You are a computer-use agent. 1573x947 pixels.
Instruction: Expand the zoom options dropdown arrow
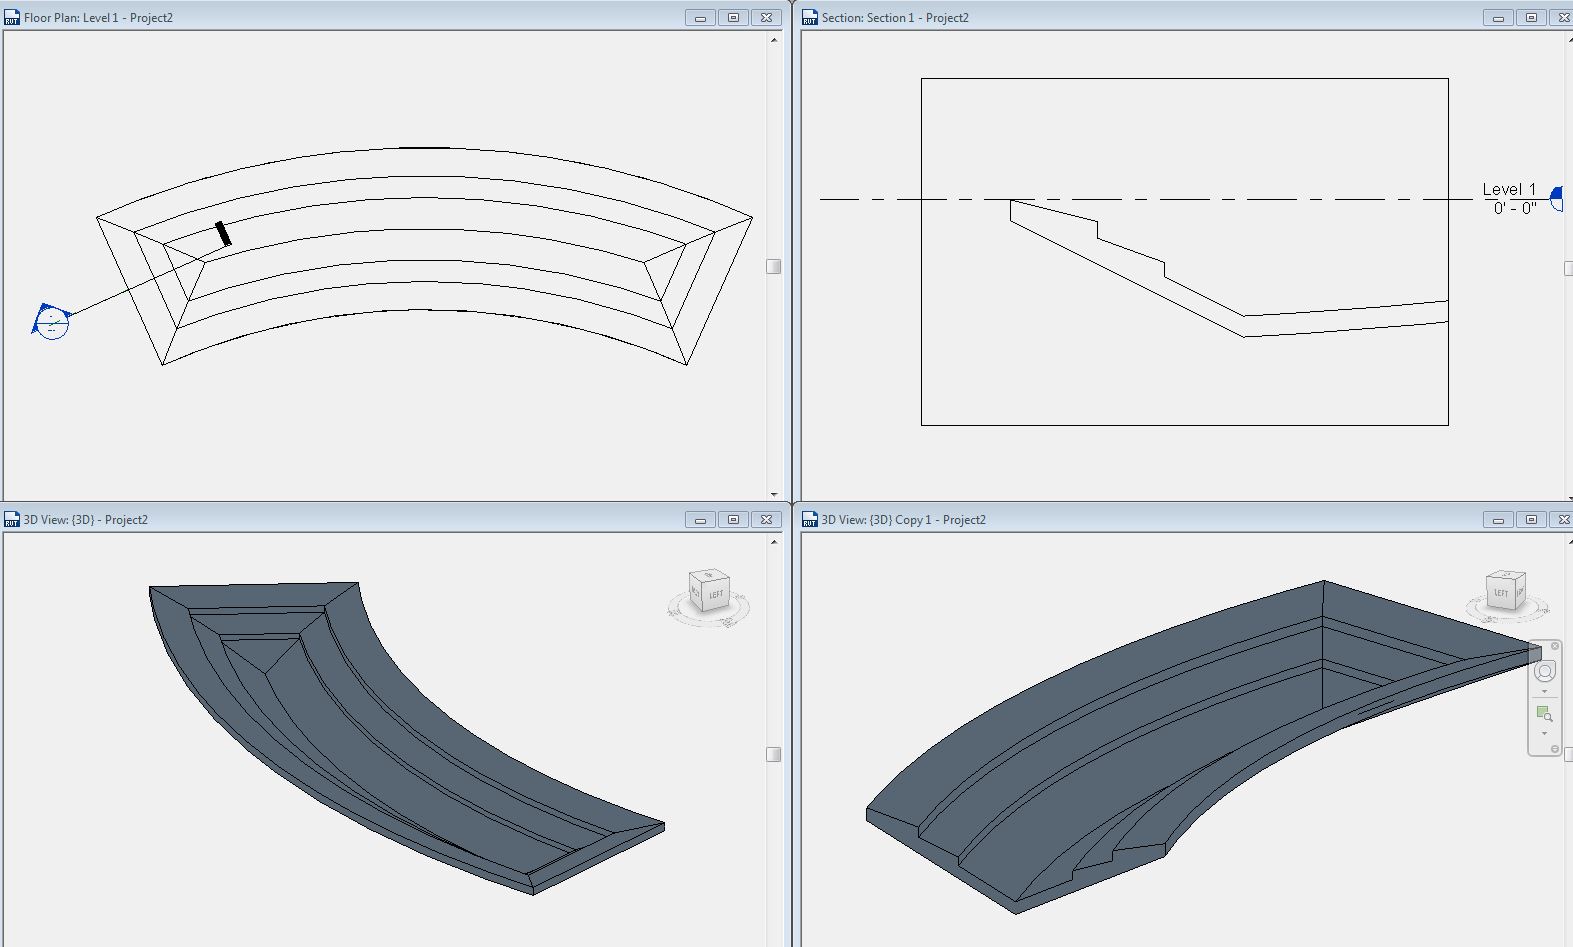pos(1545,733)
